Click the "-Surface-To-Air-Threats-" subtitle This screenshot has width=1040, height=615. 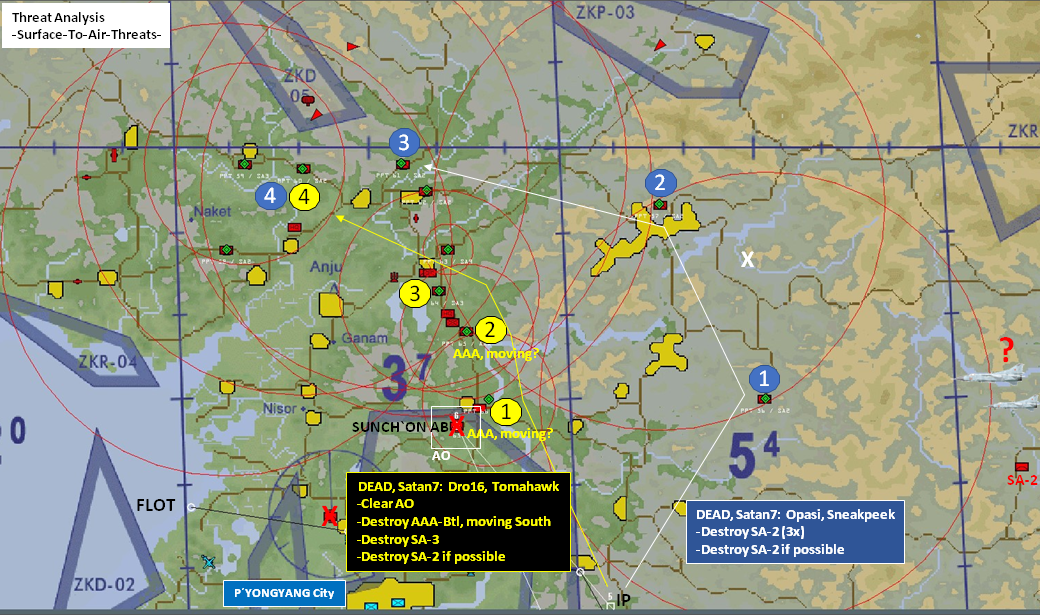[86, 34]
